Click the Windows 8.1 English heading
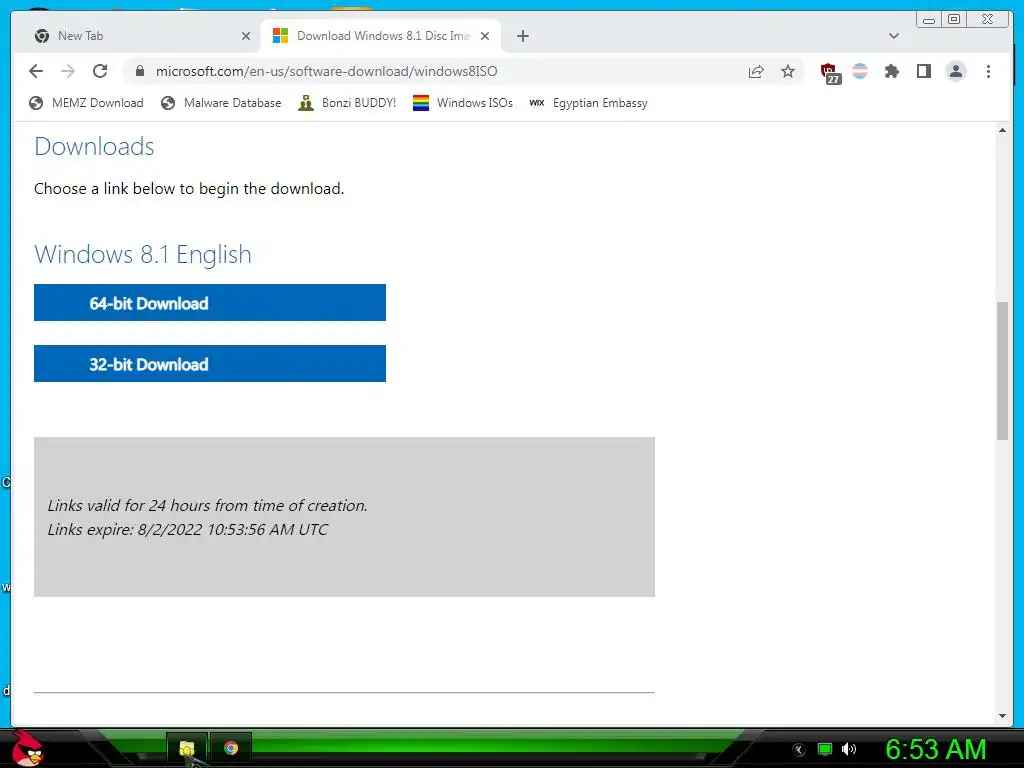This screenshot has height=768, width=1024. (x=142, y=254)
